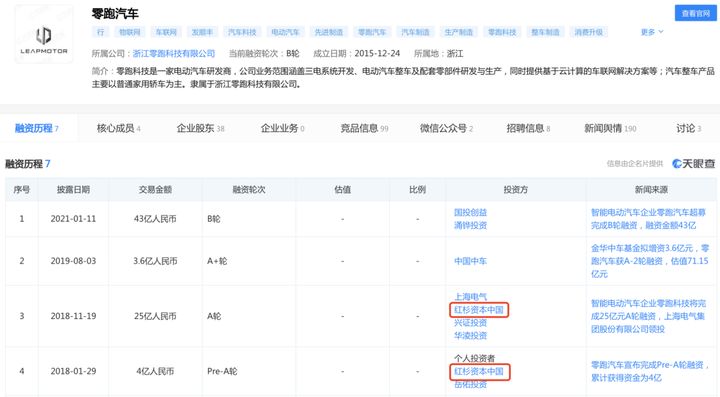720x397 pixels.
Task: Open investor link 上海电气
Action: click(470, 296)
